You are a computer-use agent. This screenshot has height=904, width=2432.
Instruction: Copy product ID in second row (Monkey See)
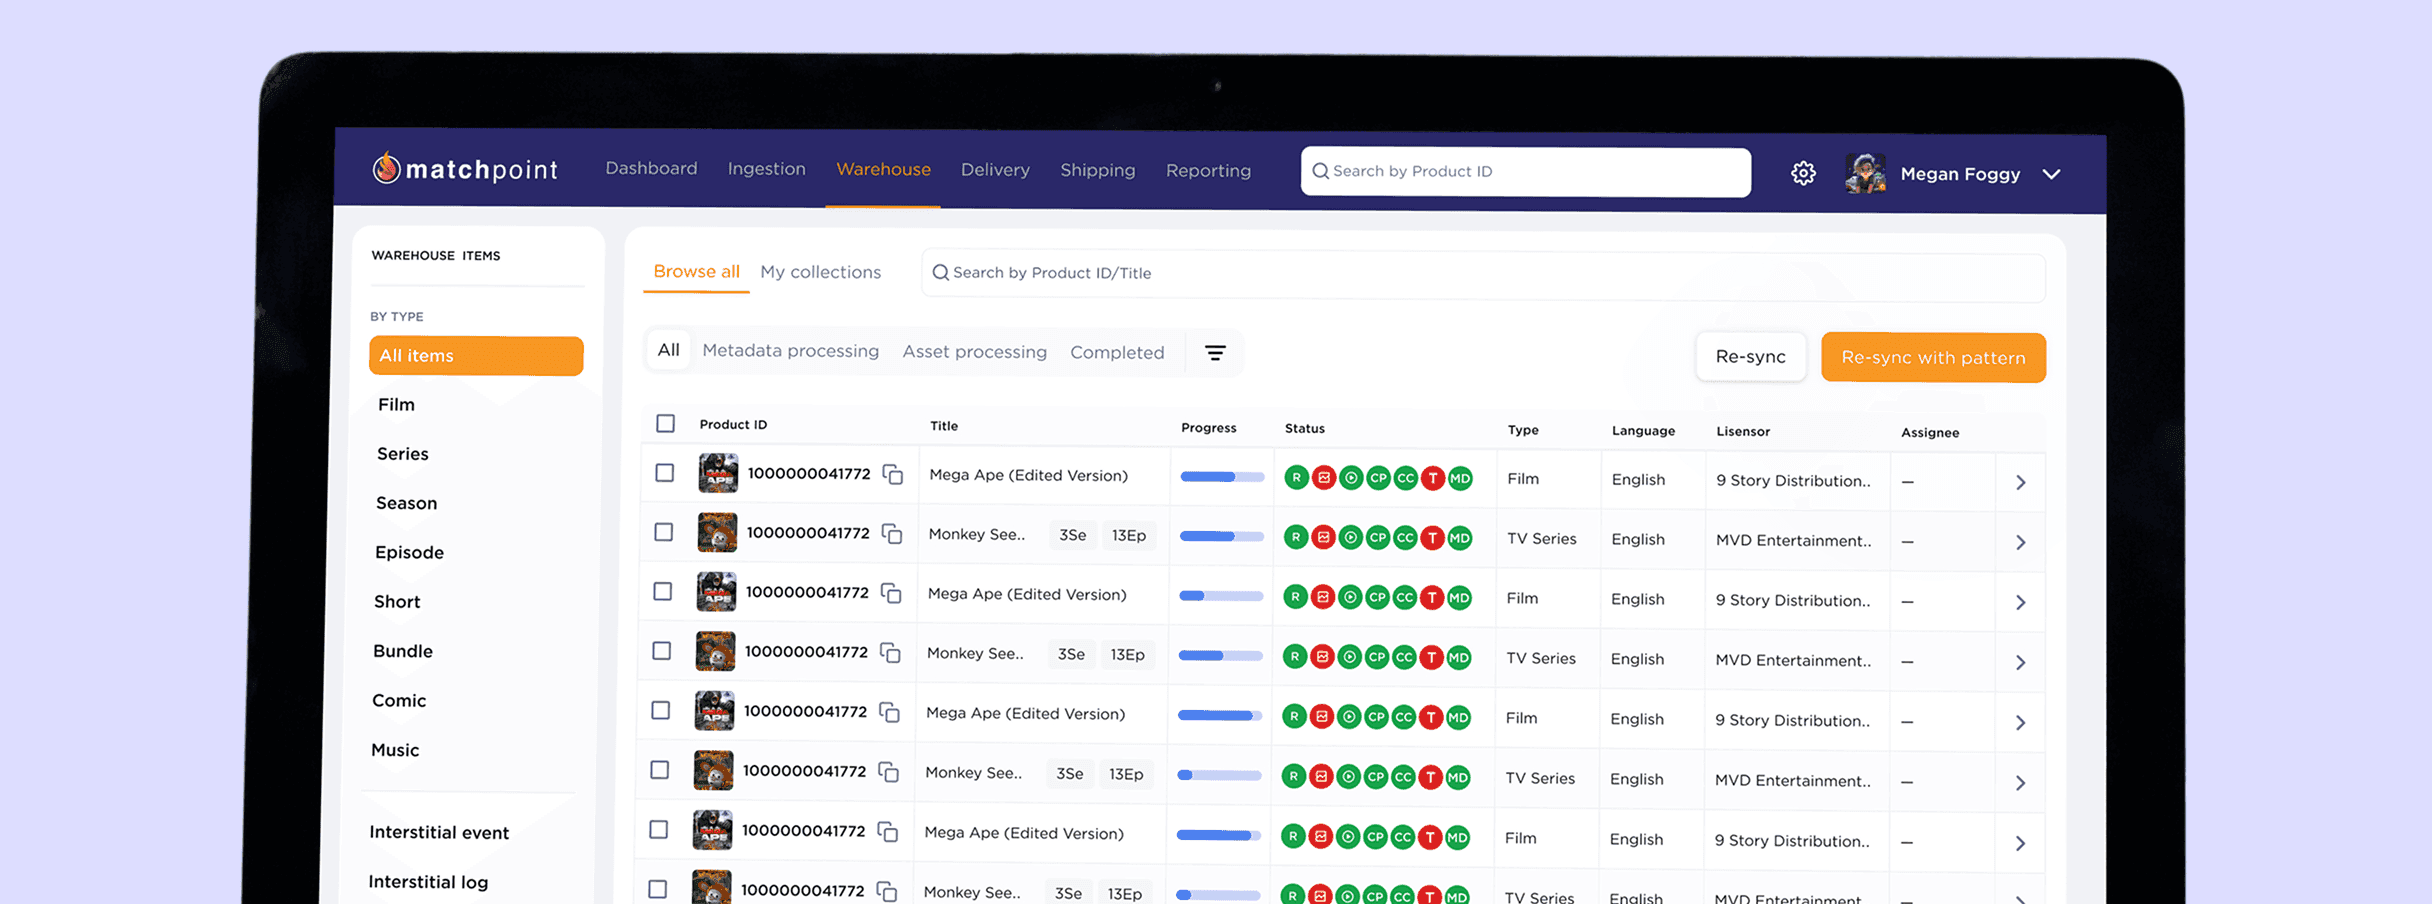[892, 534]
